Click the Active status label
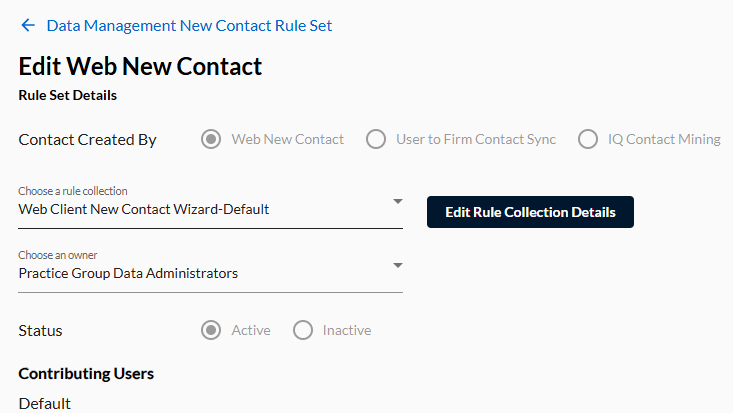Viewport: 733px width, 413px height. click(x=251, y=330)
